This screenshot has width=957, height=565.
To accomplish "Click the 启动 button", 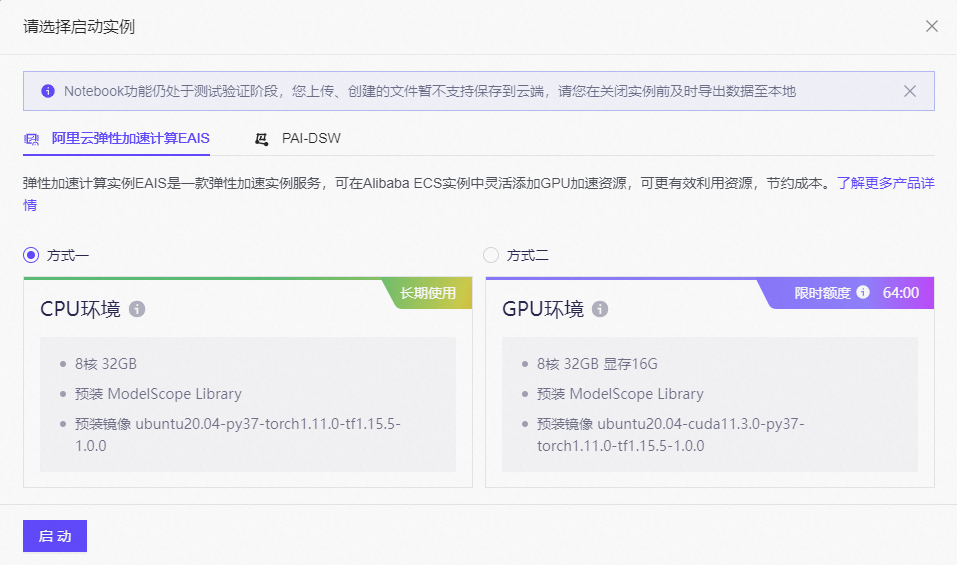I will (55, 536).
